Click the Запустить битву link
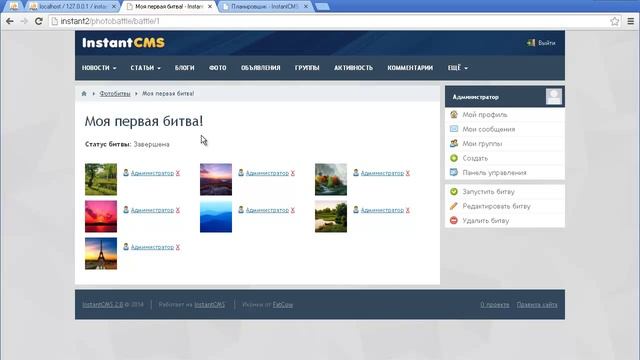Viewport: 640px width, 360px height. [488, 191]
